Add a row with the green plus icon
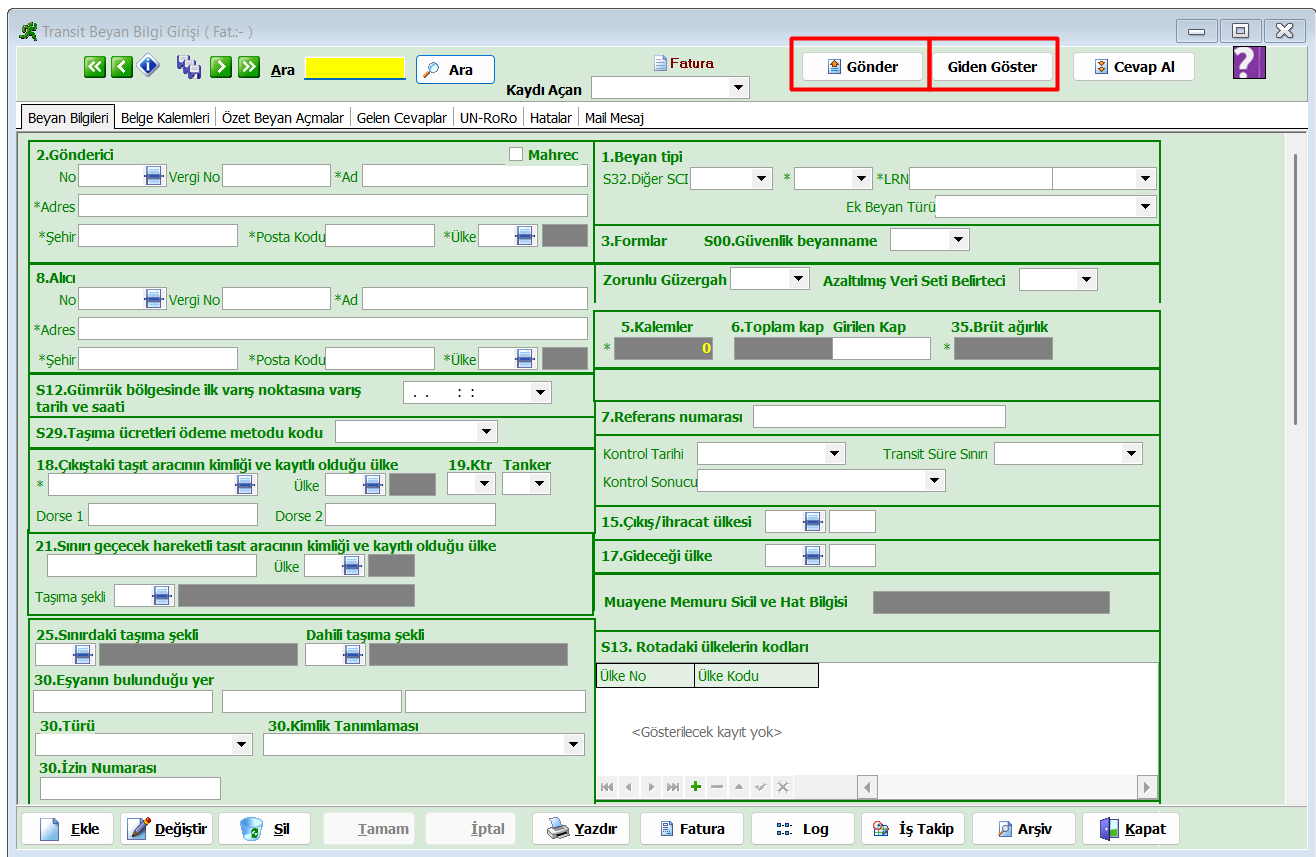This screenshot has height=857, width=1316. pyautogui.click(x=695, y=787)
